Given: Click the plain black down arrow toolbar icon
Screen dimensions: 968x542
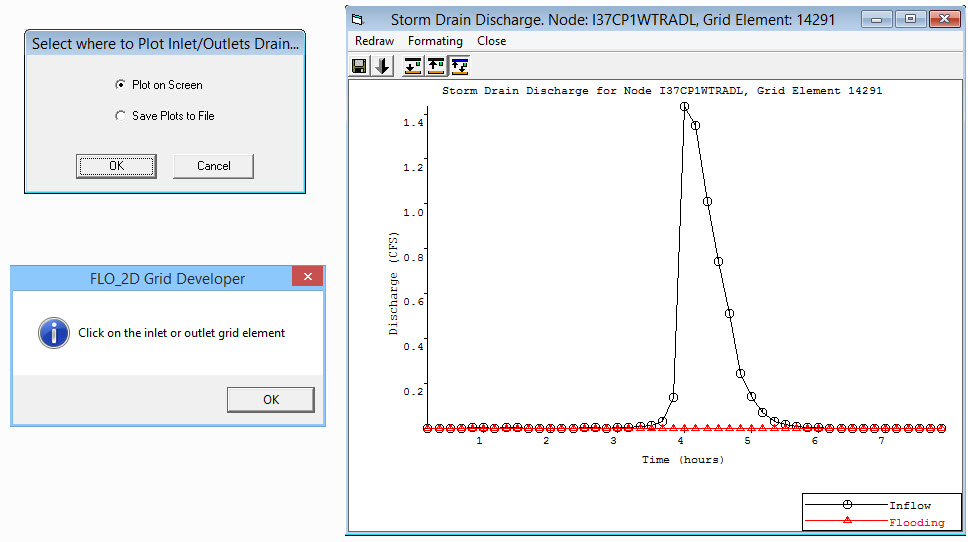Looking at the screenshot, I should coord(383,66).
